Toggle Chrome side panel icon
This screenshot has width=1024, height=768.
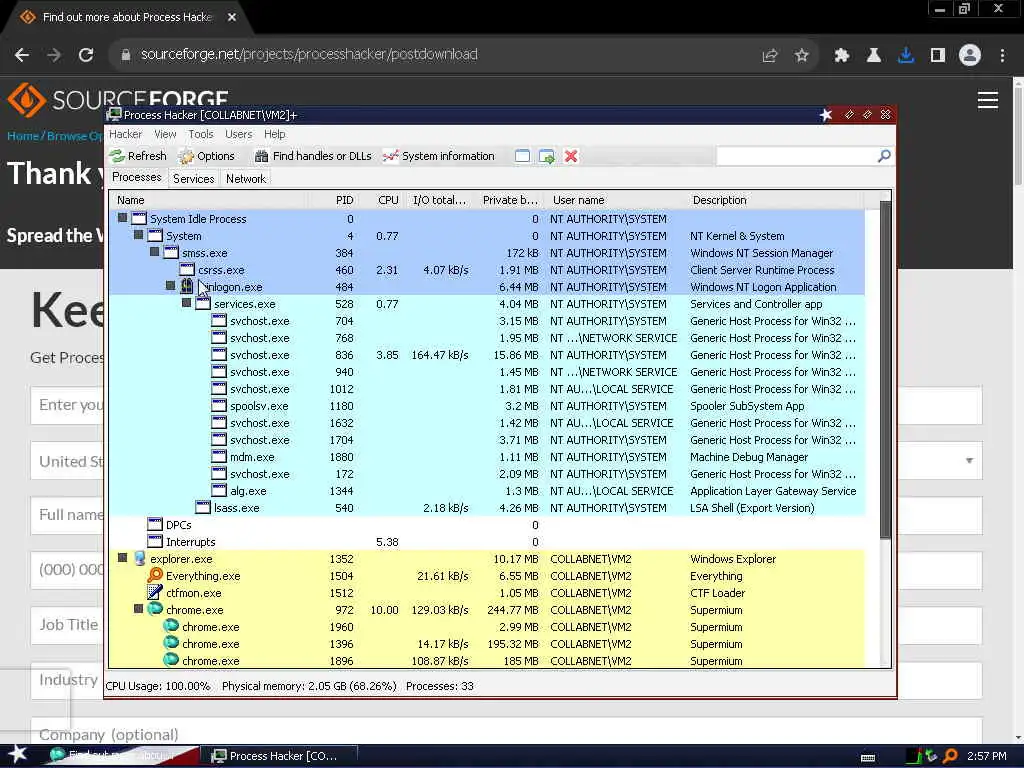click(x=938, y=56)
